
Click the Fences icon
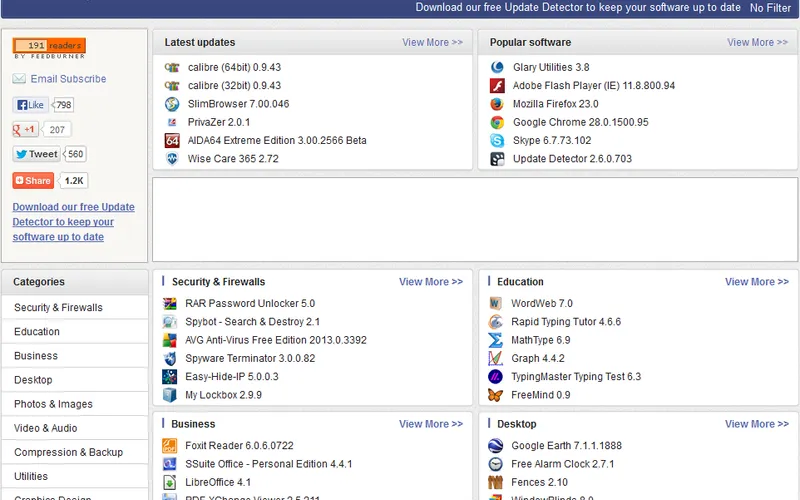click(495, 482)
